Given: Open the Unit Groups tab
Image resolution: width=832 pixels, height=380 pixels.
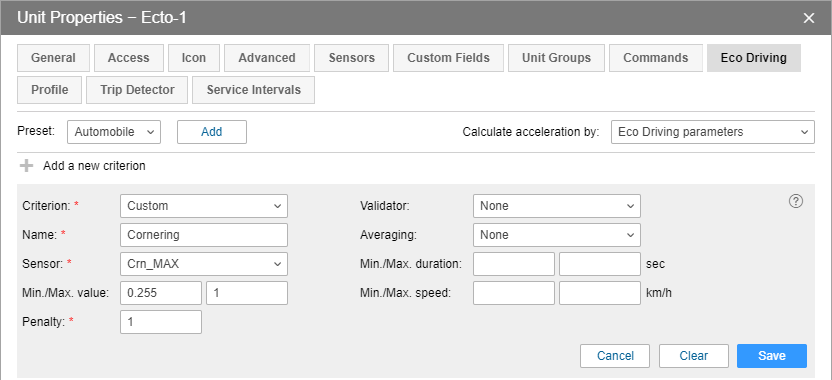Looking at the screenshot, I should [x=556, y=58].
